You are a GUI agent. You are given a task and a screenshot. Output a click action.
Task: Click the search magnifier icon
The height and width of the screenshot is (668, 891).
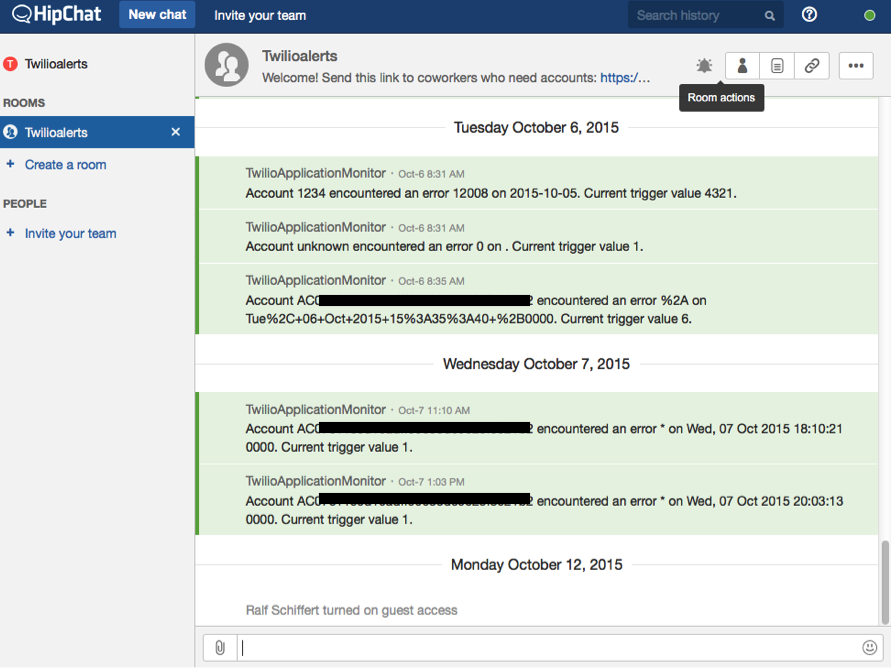click(x=769, y=16)
